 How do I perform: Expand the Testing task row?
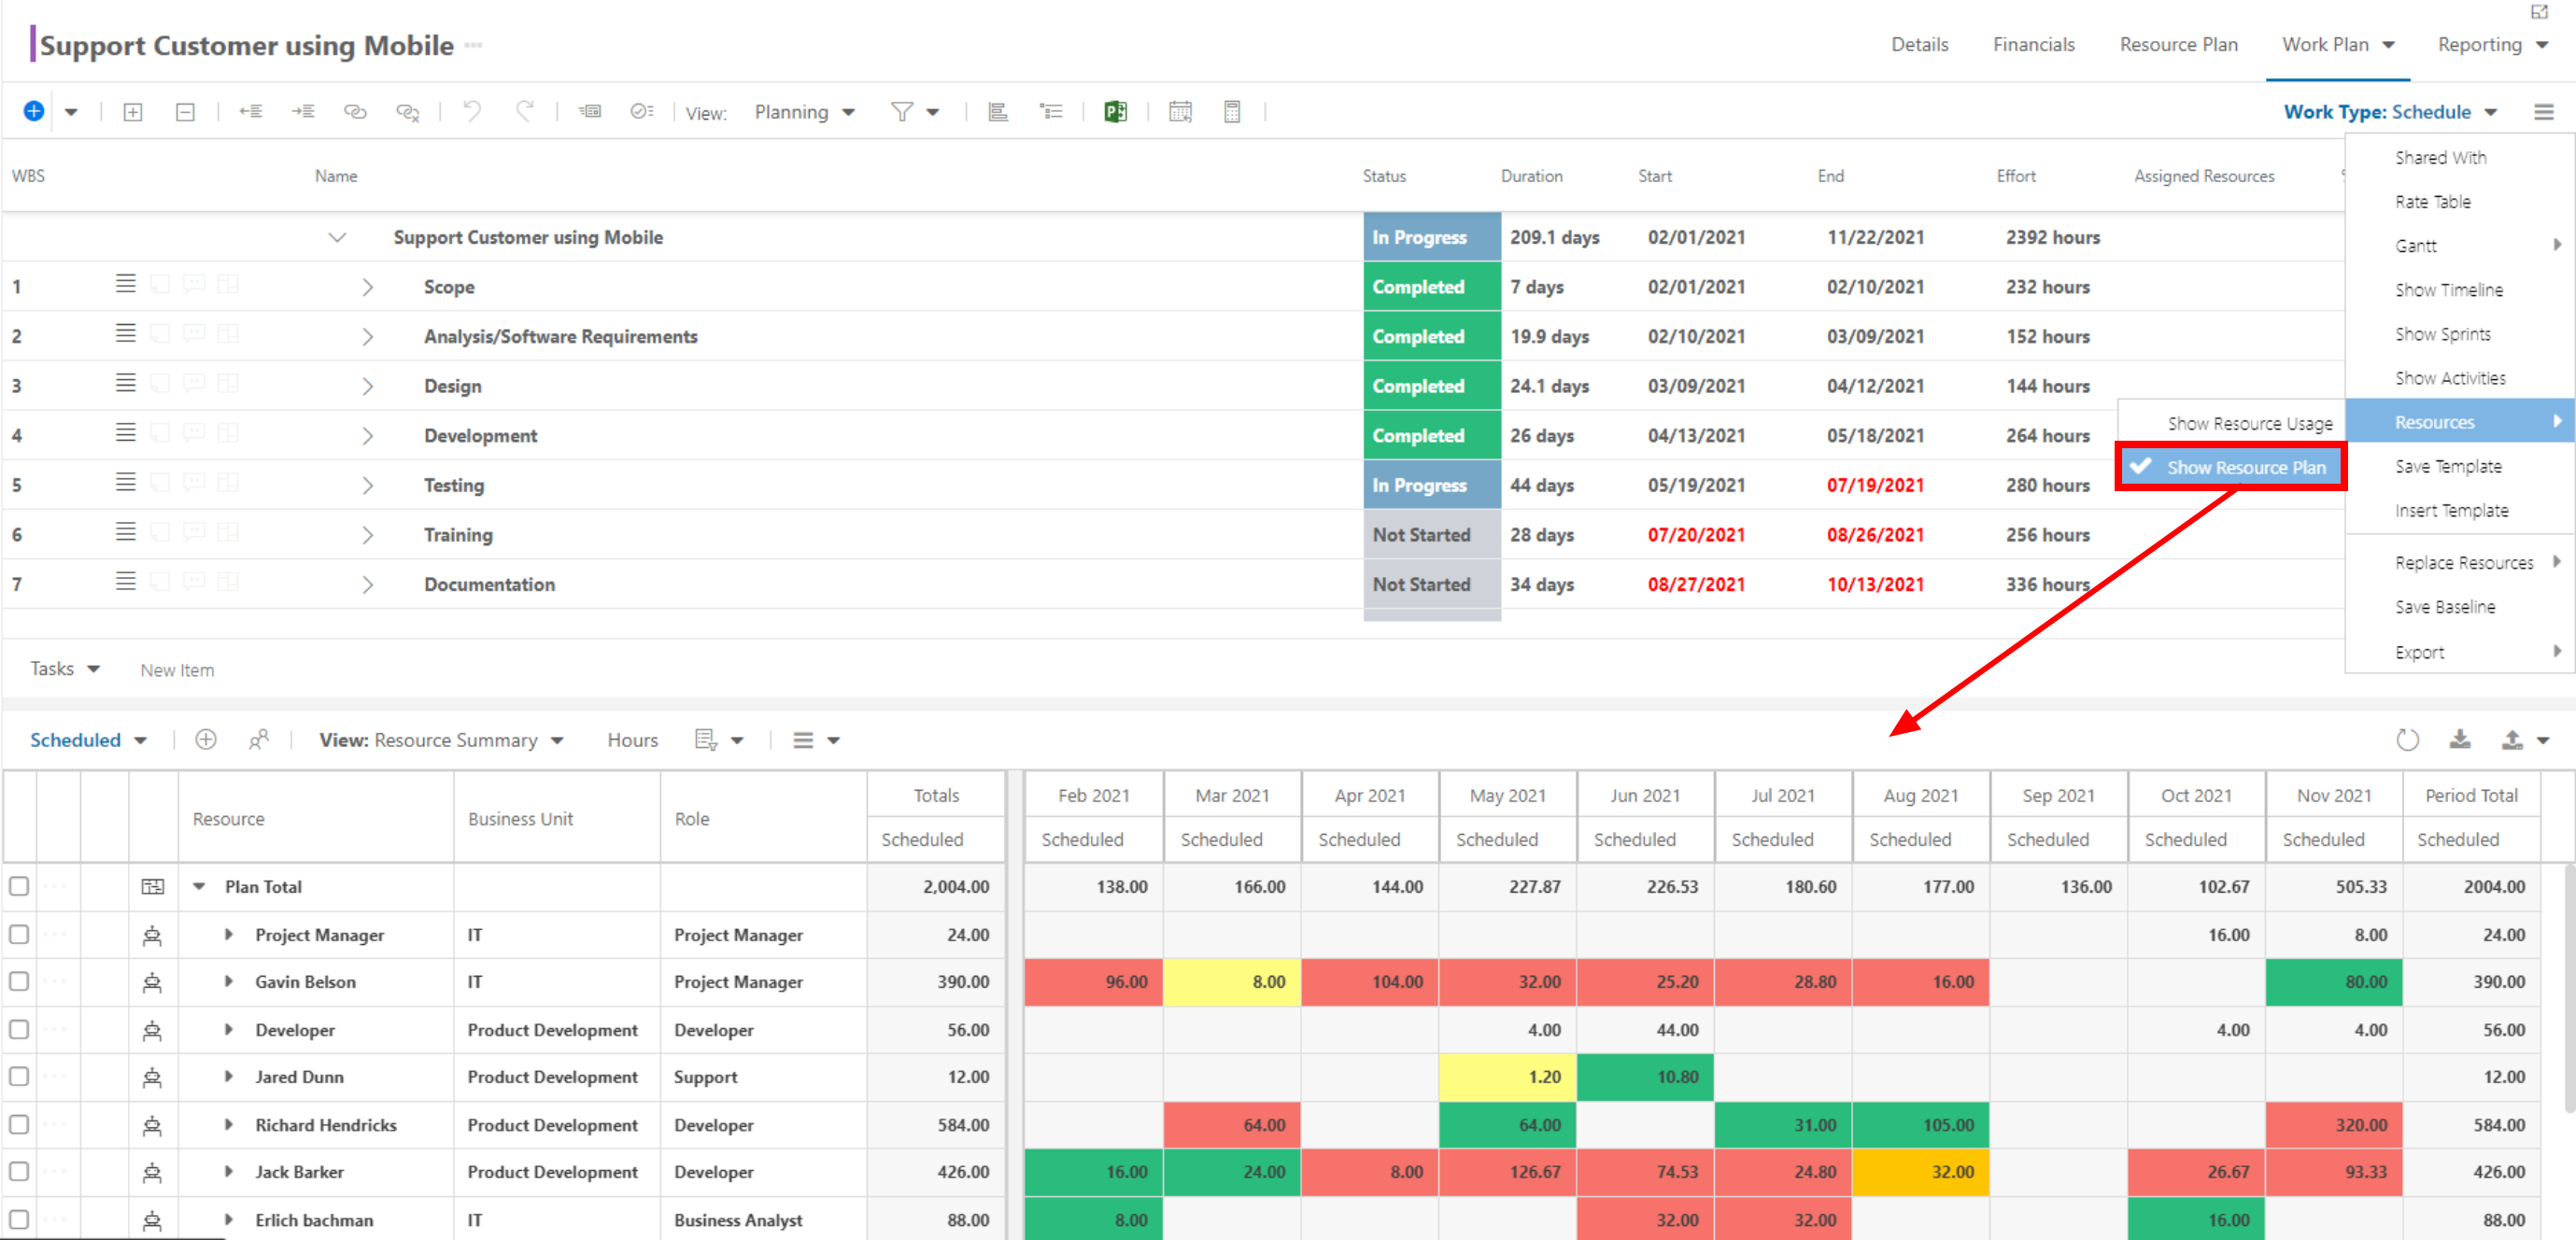point(367,485)
